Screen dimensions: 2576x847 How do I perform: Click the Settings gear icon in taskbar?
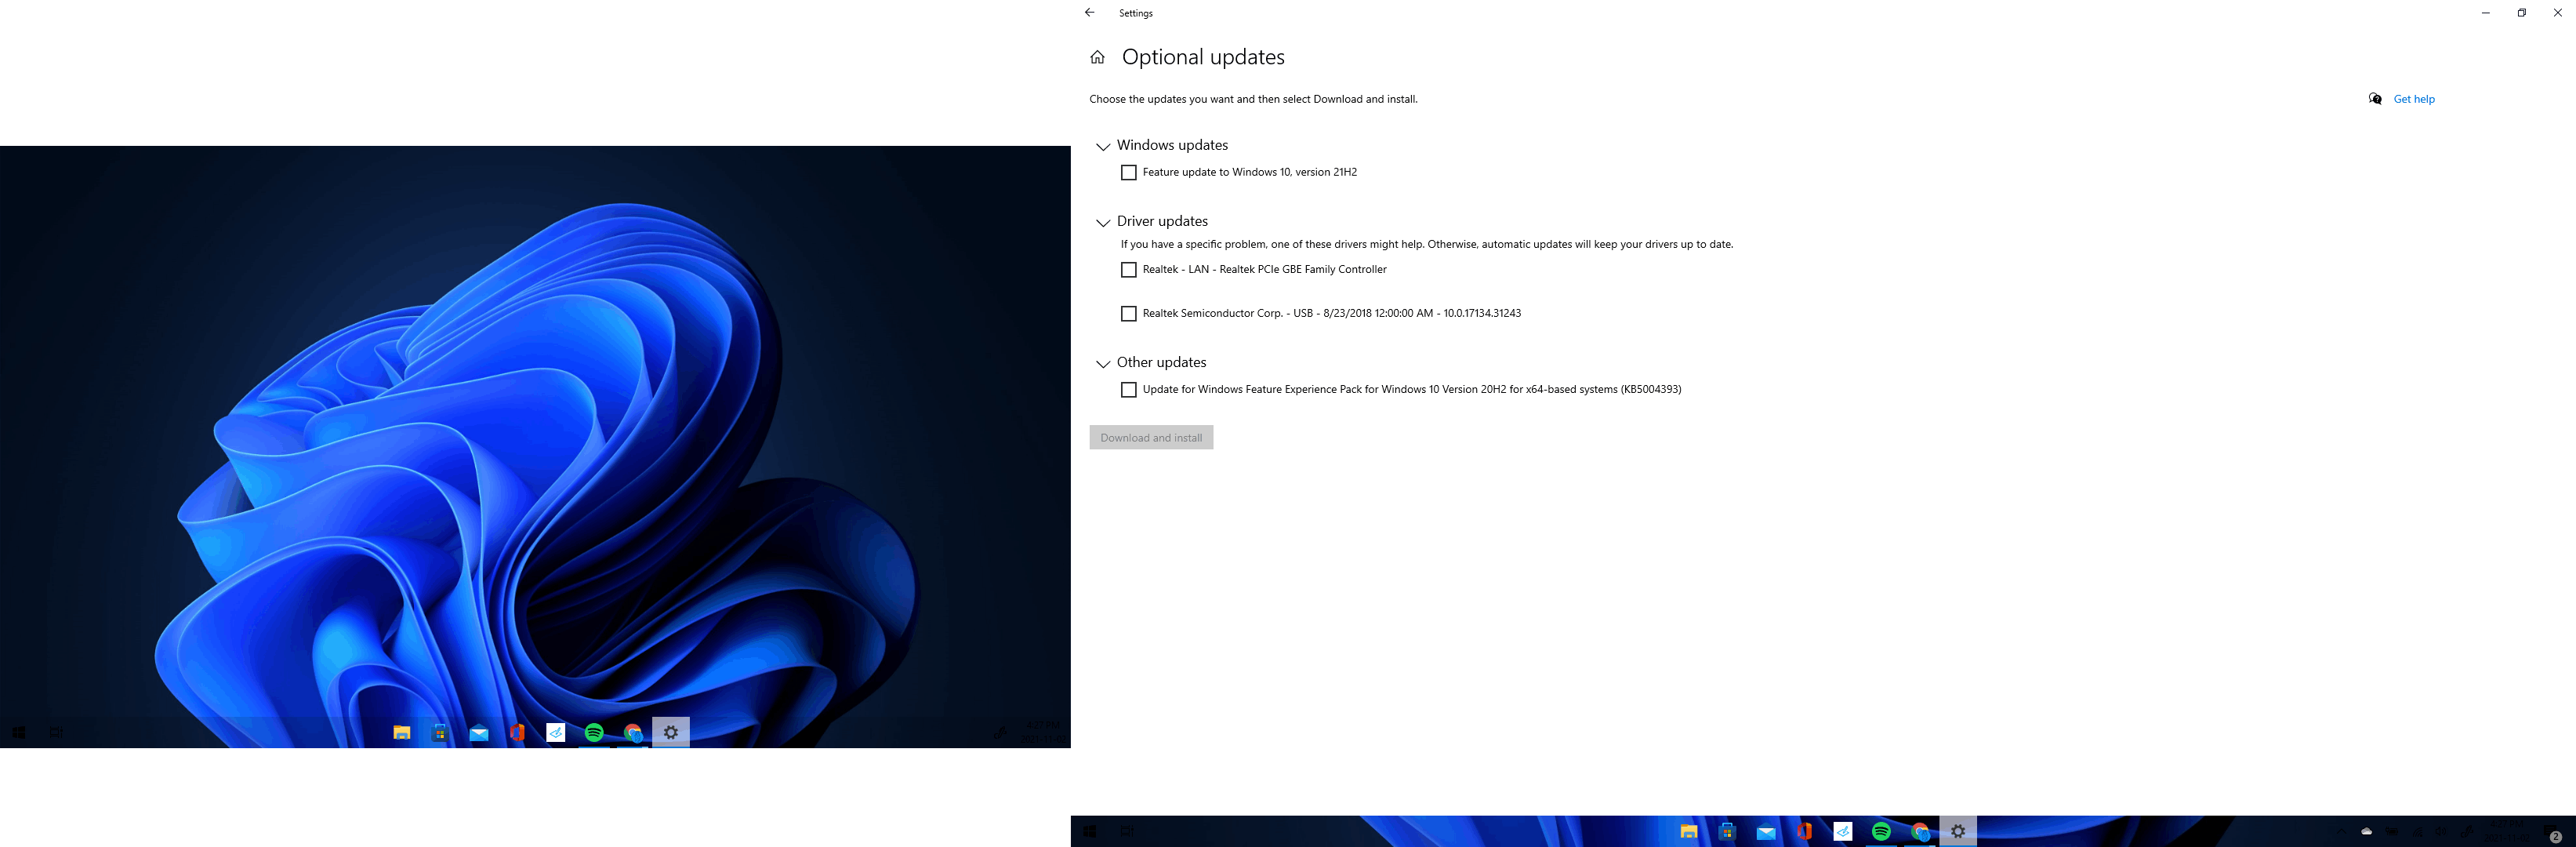(x=672, y=732)
